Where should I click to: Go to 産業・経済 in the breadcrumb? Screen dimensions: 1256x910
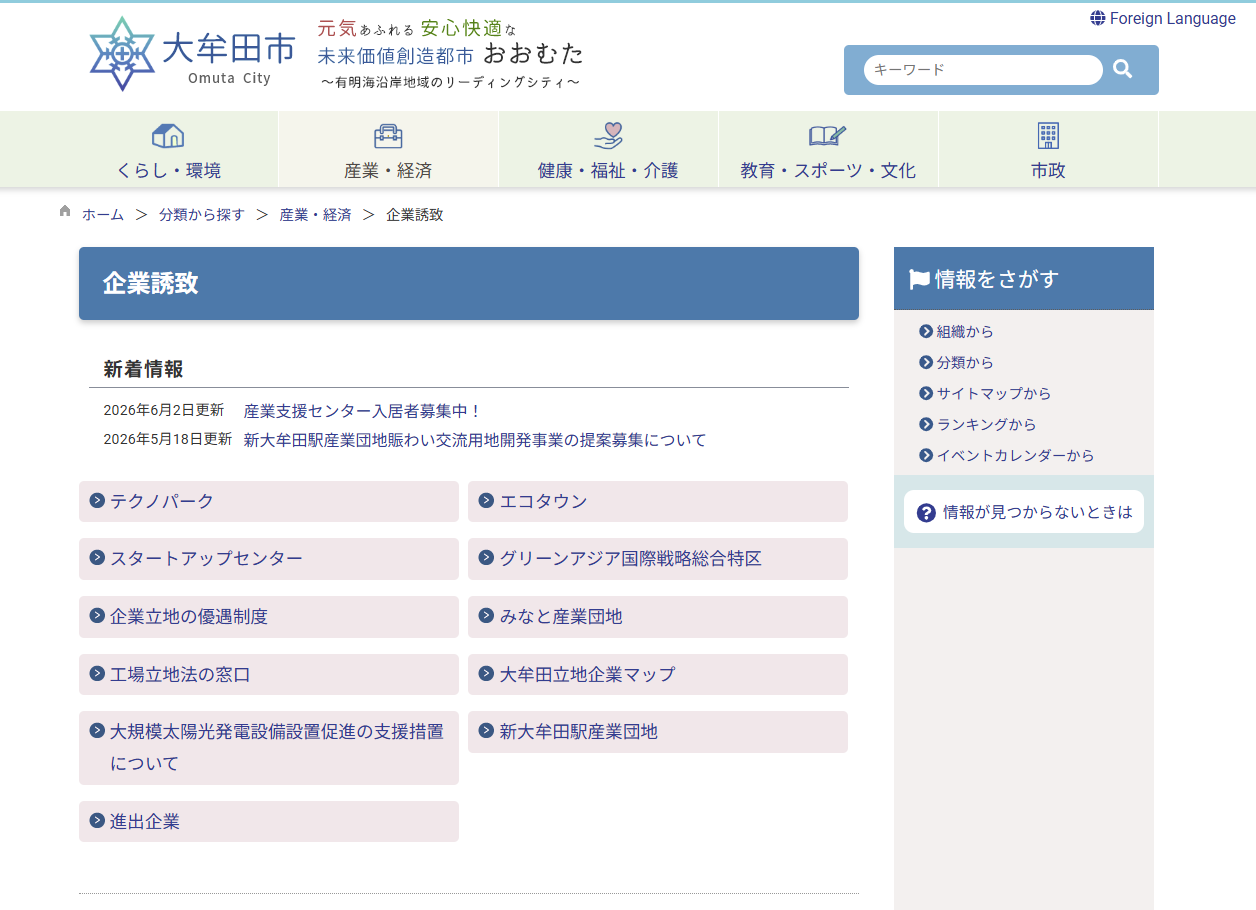pyautogui.click(x=315, y=215)
